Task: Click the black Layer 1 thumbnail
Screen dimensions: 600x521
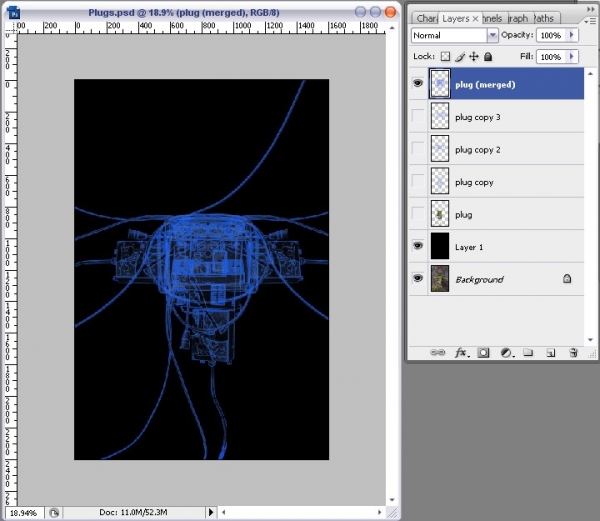Action: point(440,246)
